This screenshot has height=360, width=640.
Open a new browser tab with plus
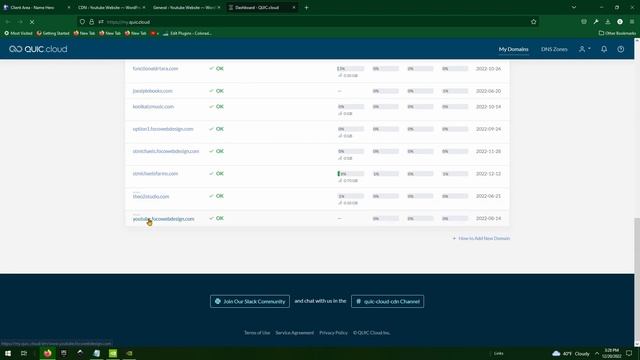tap(306, 7)
